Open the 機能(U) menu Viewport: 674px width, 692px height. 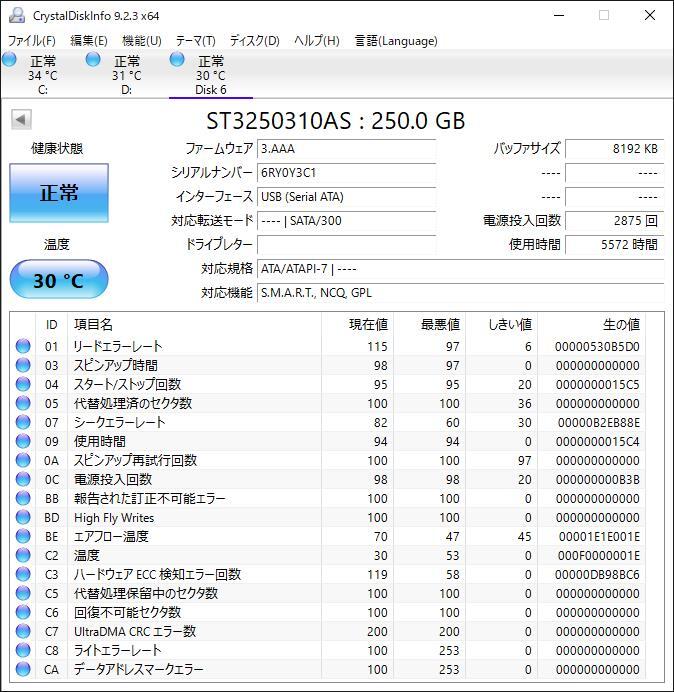(x=141, y=41)
